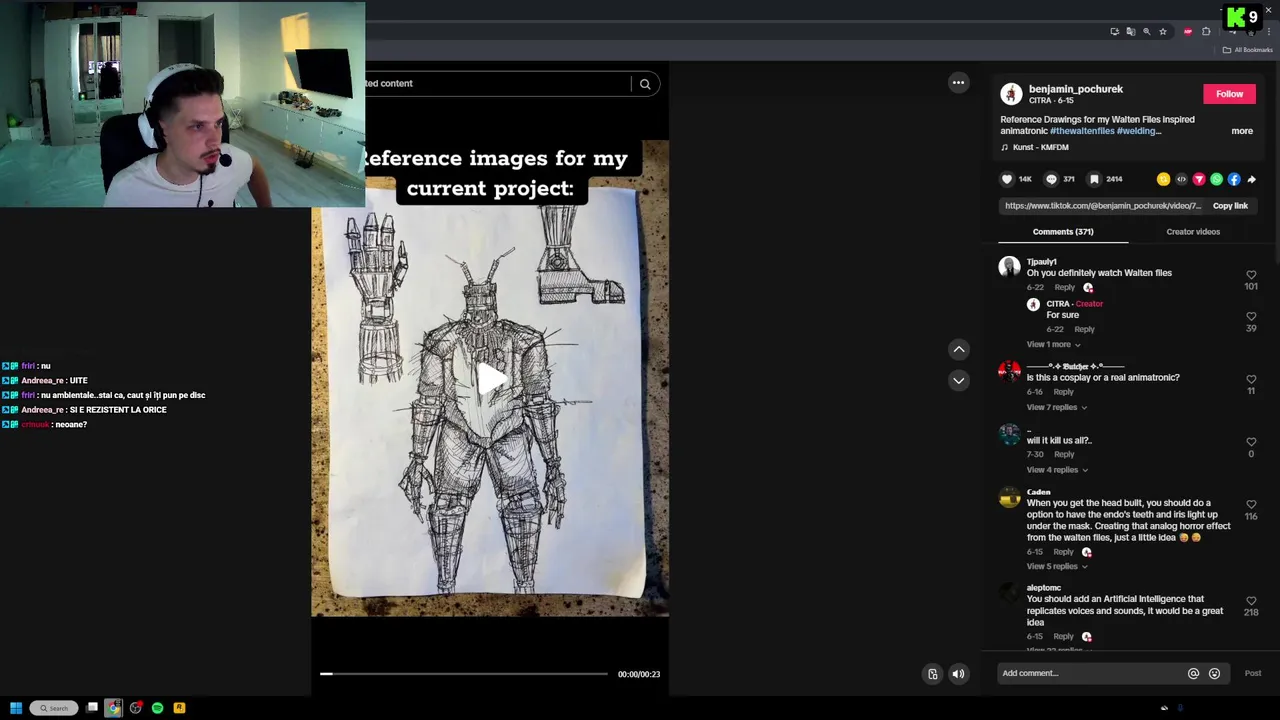
Task: Bookmark the video showing 2414 saves
Action: [1094, 179]
